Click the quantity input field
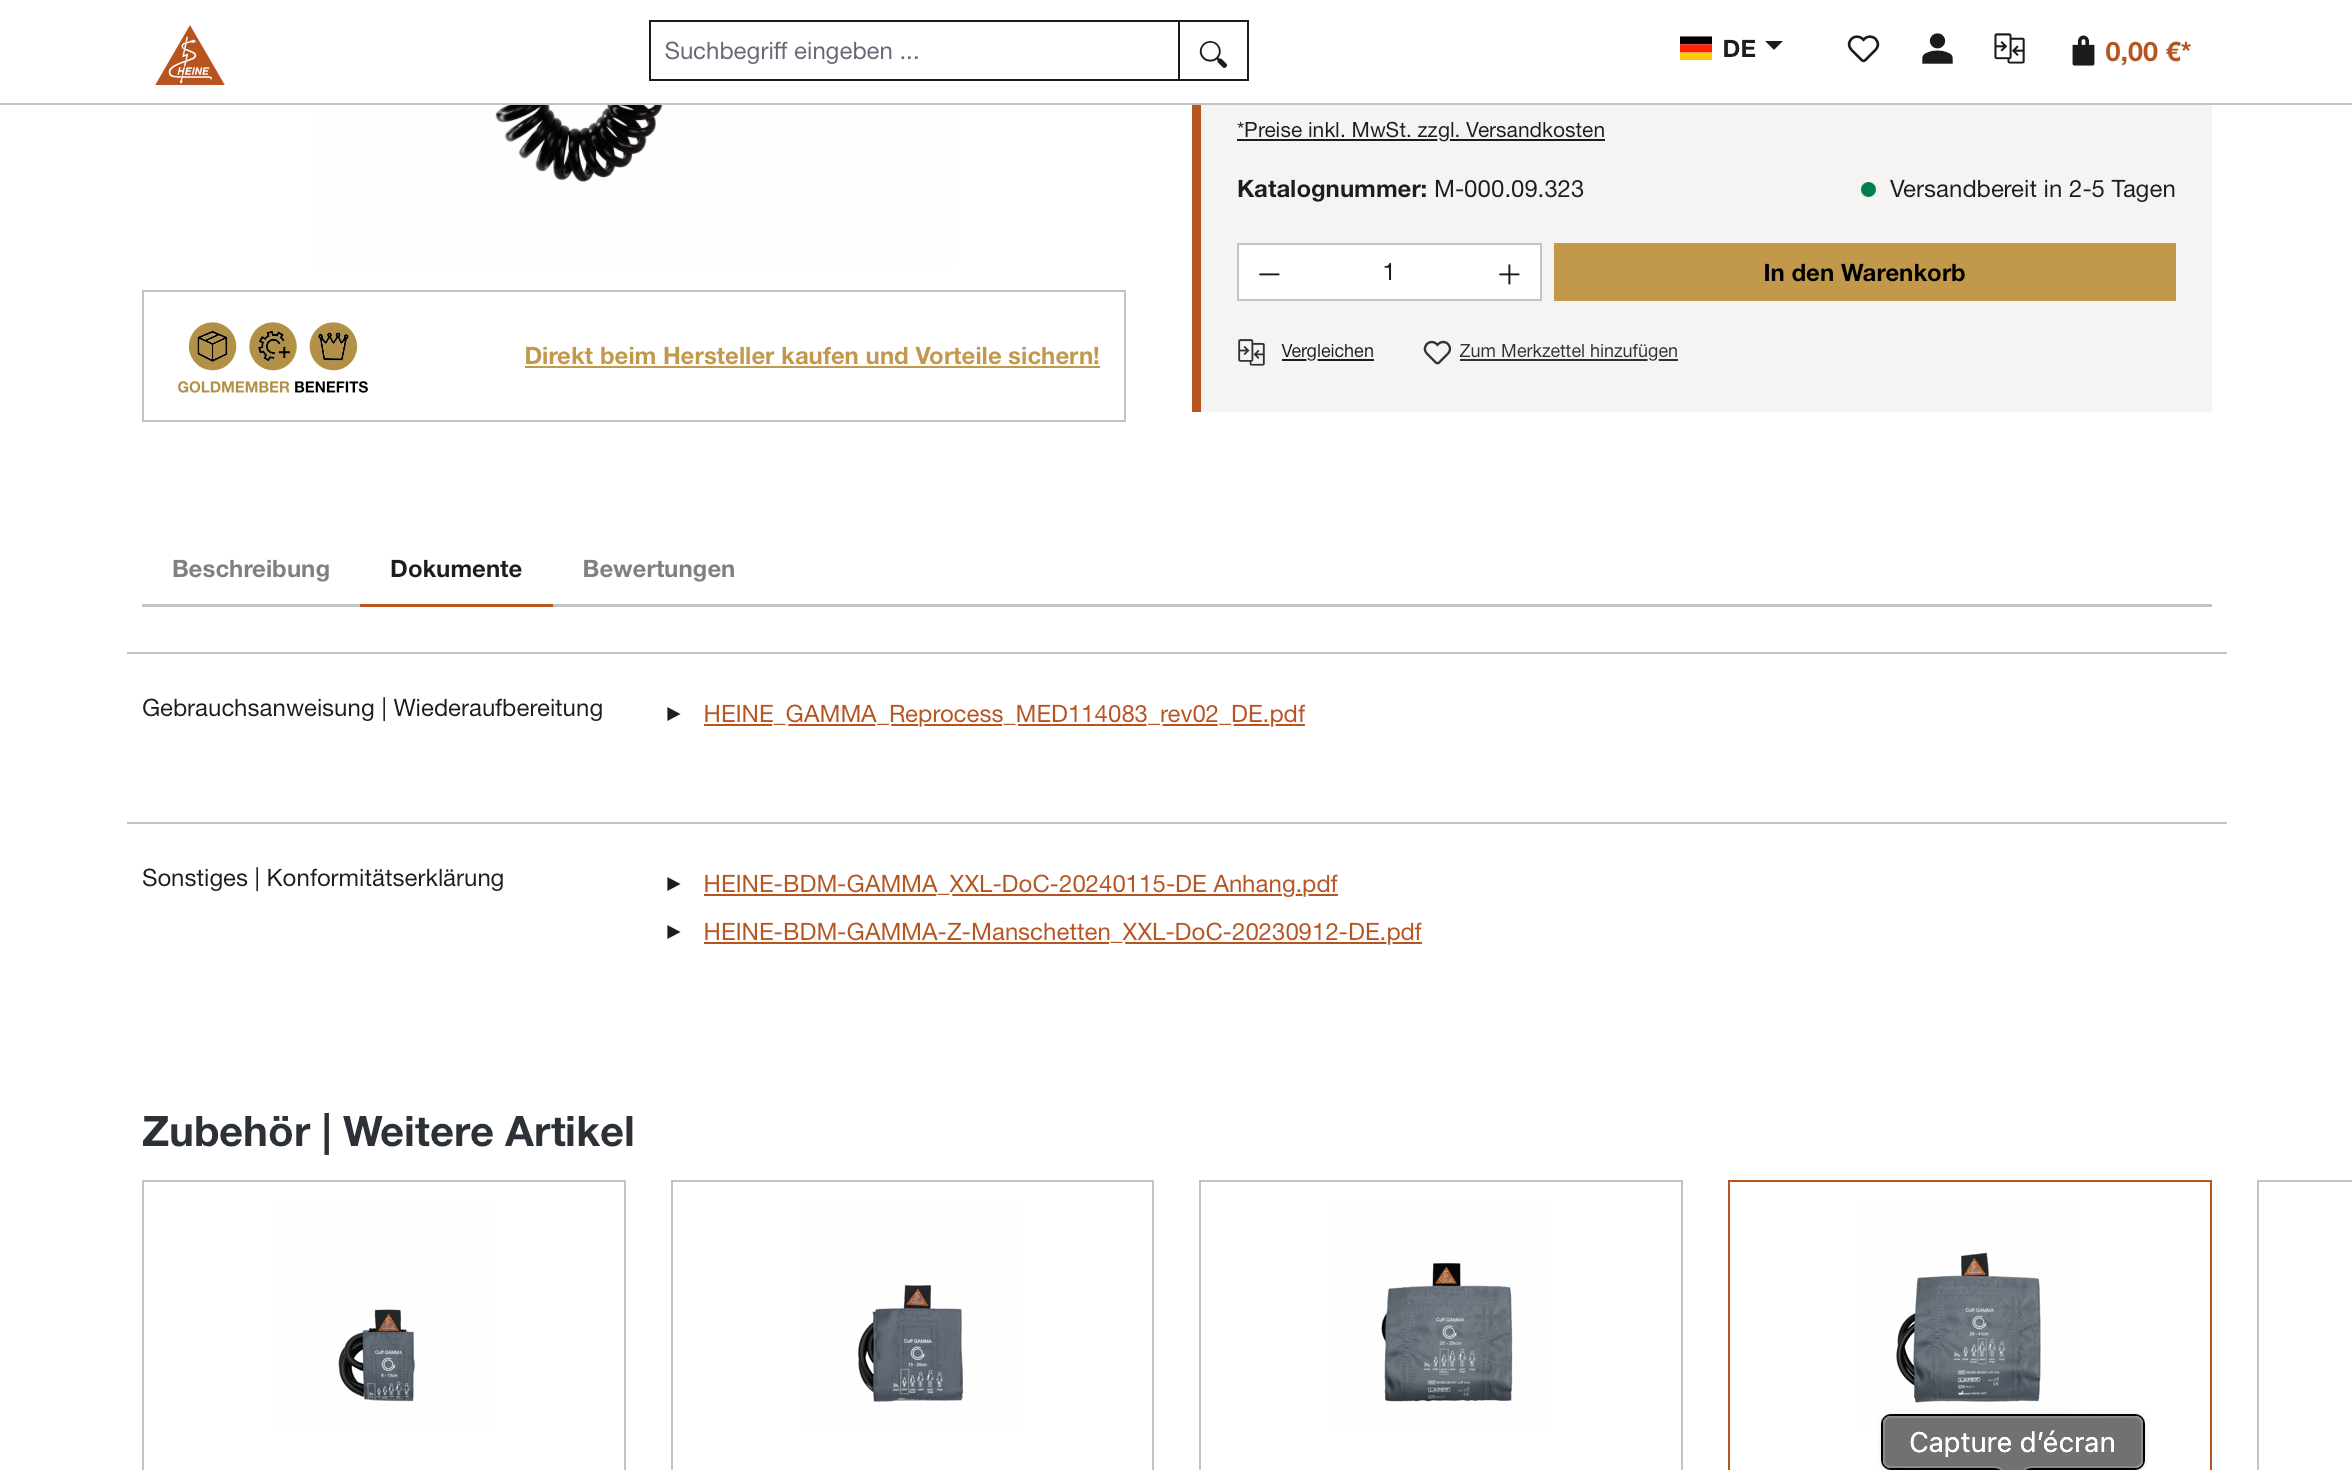 click(x=1389, y=272)
